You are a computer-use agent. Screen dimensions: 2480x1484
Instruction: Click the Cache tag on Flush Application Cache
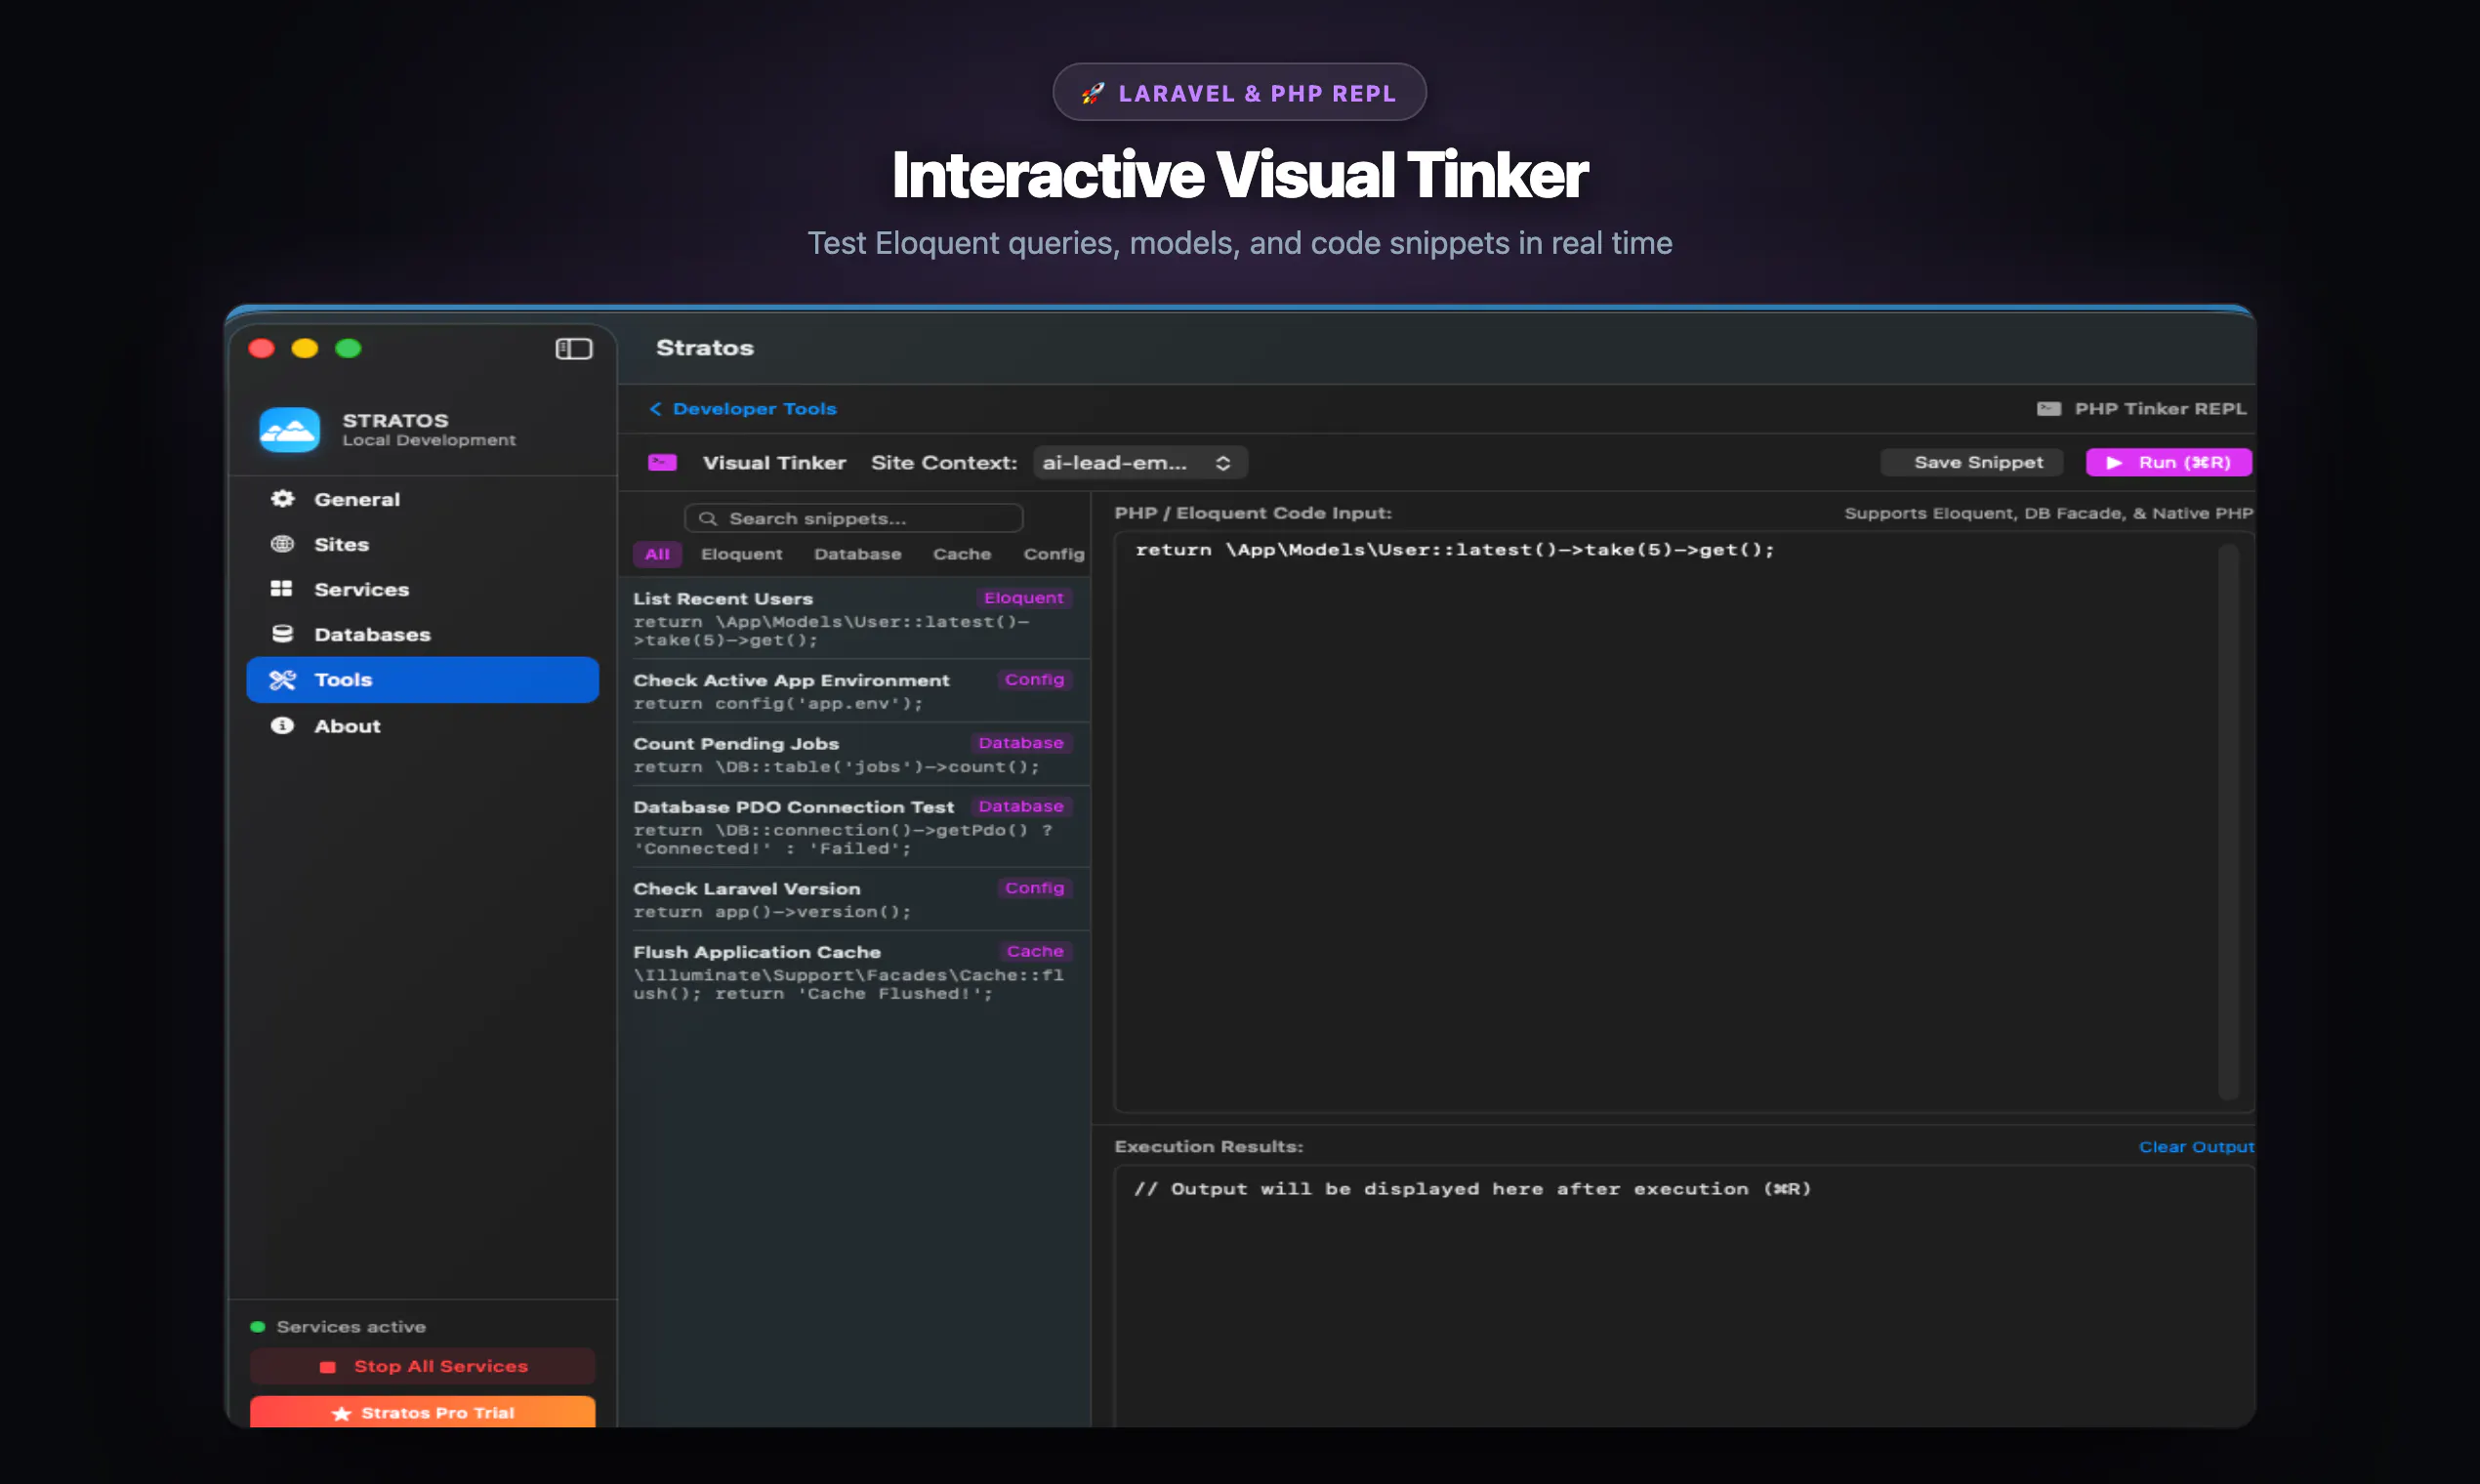[1035, 951]
